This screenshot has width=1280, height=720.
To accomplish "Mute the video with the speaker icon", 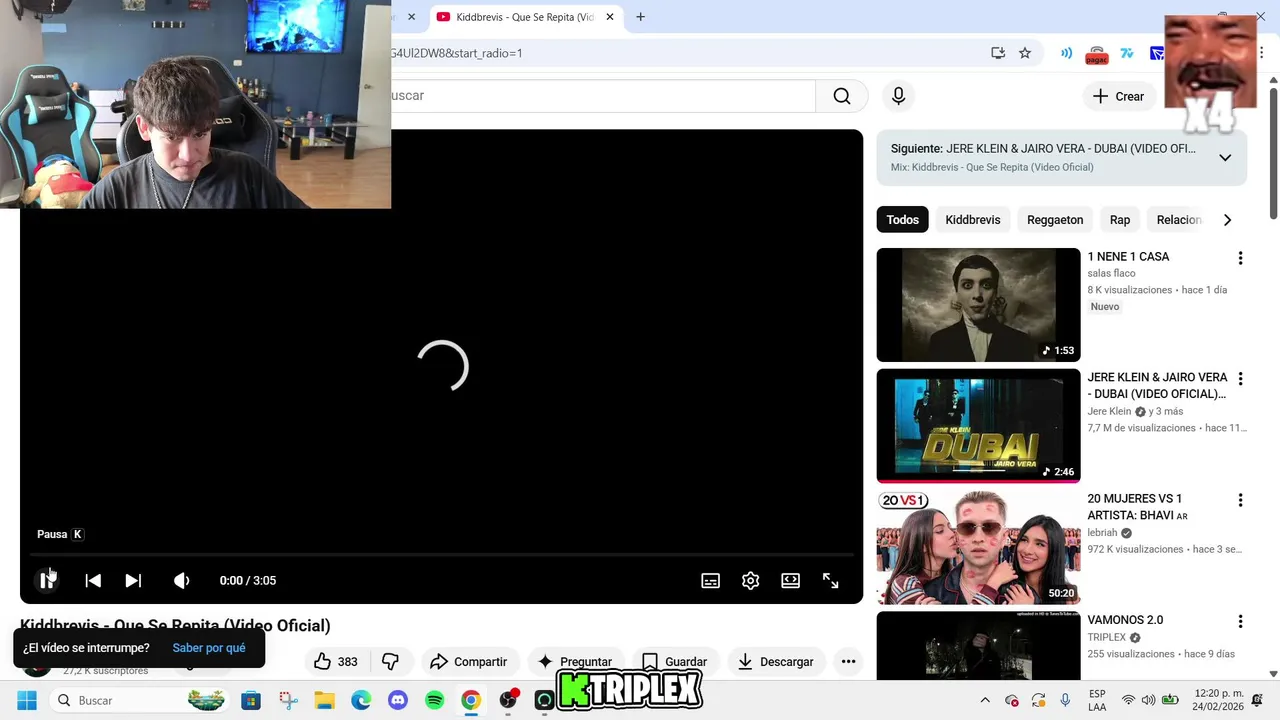I will [181, 581].
